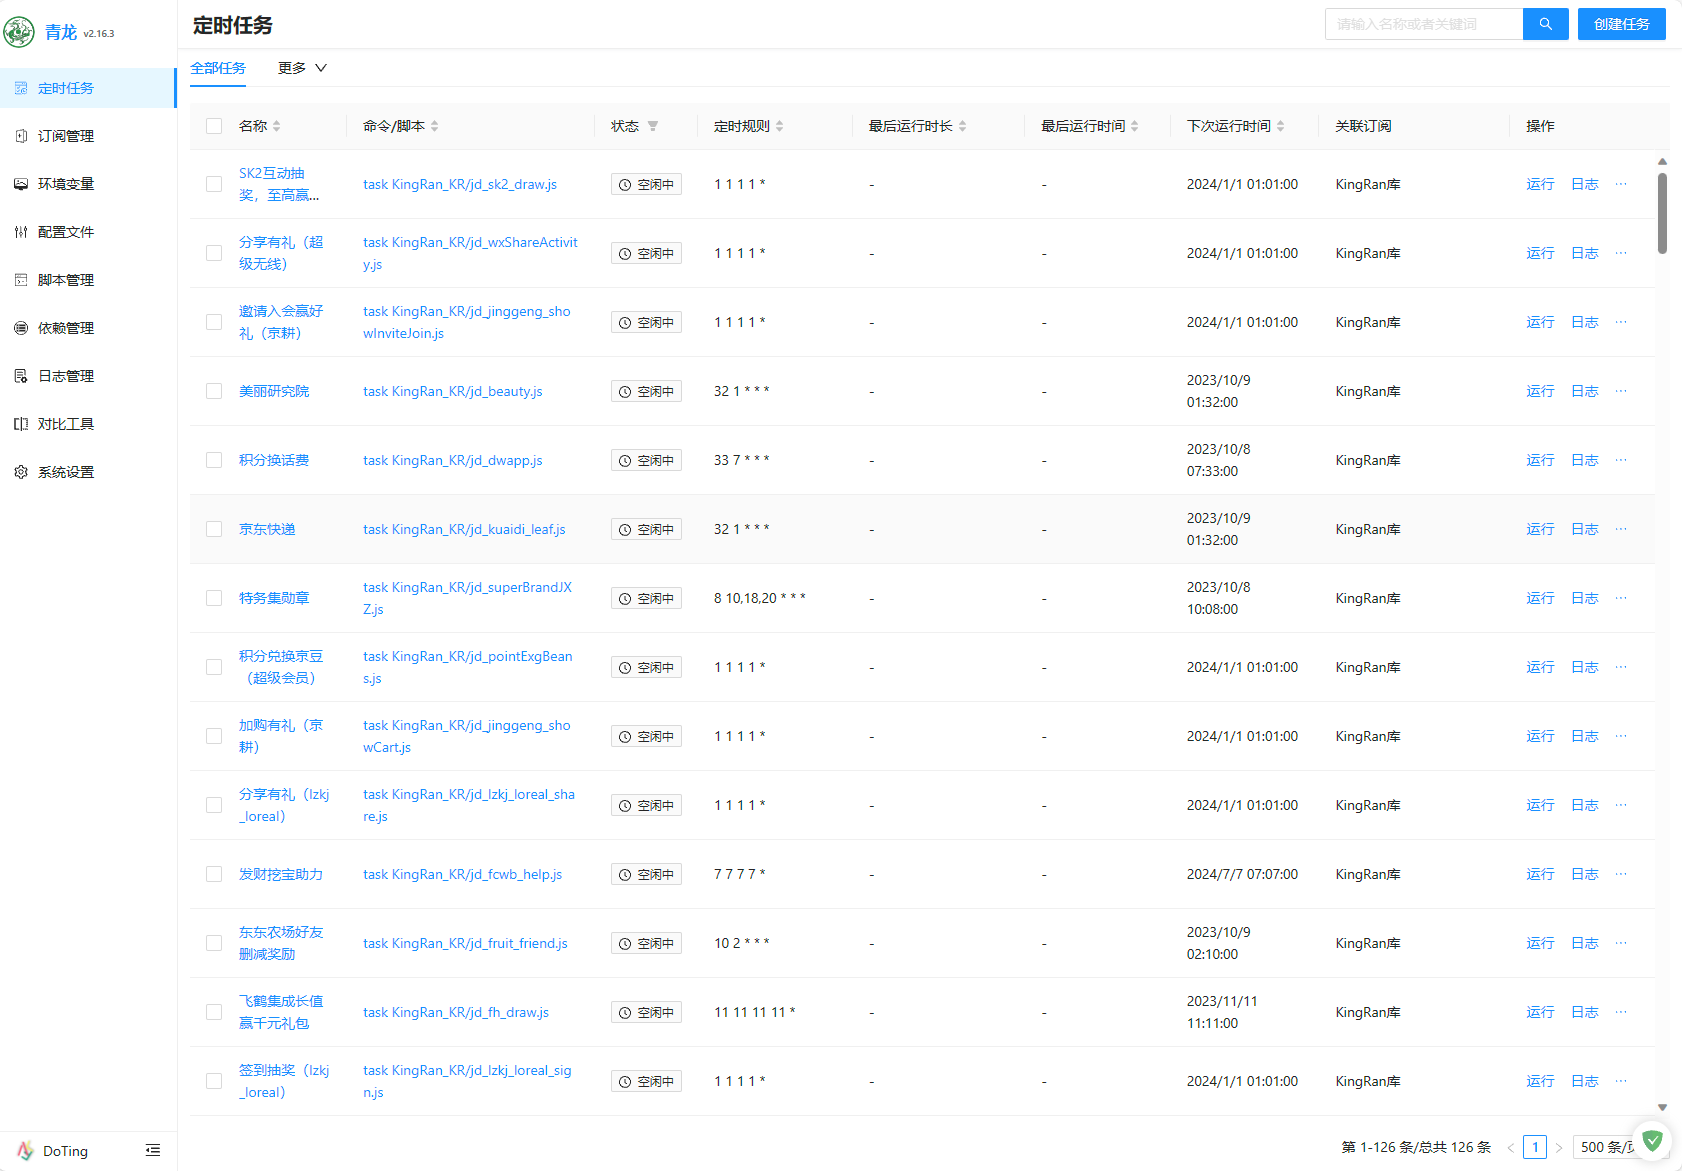The width and height of the screenshot is (1682, 1171).
Task: Open more actions for 京东快递 row
Action: (1620, 529)
